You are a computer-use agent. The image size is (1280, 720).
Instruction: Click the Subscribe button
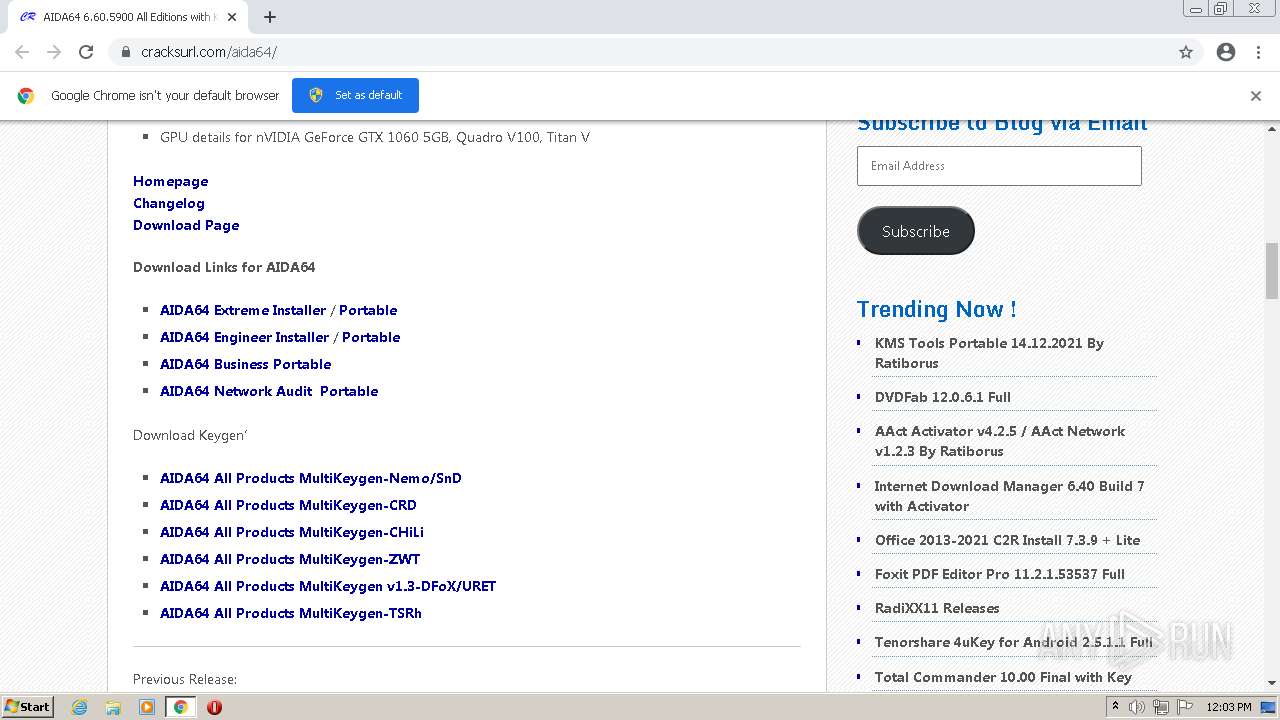pos(915,231)
